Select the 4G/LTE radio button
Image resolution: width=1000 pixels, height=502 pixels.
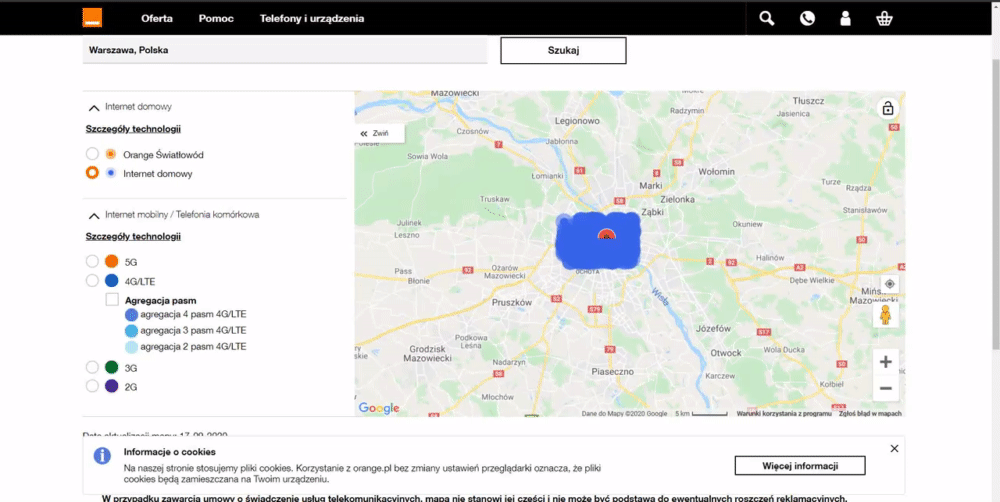(x=92, y=281)
